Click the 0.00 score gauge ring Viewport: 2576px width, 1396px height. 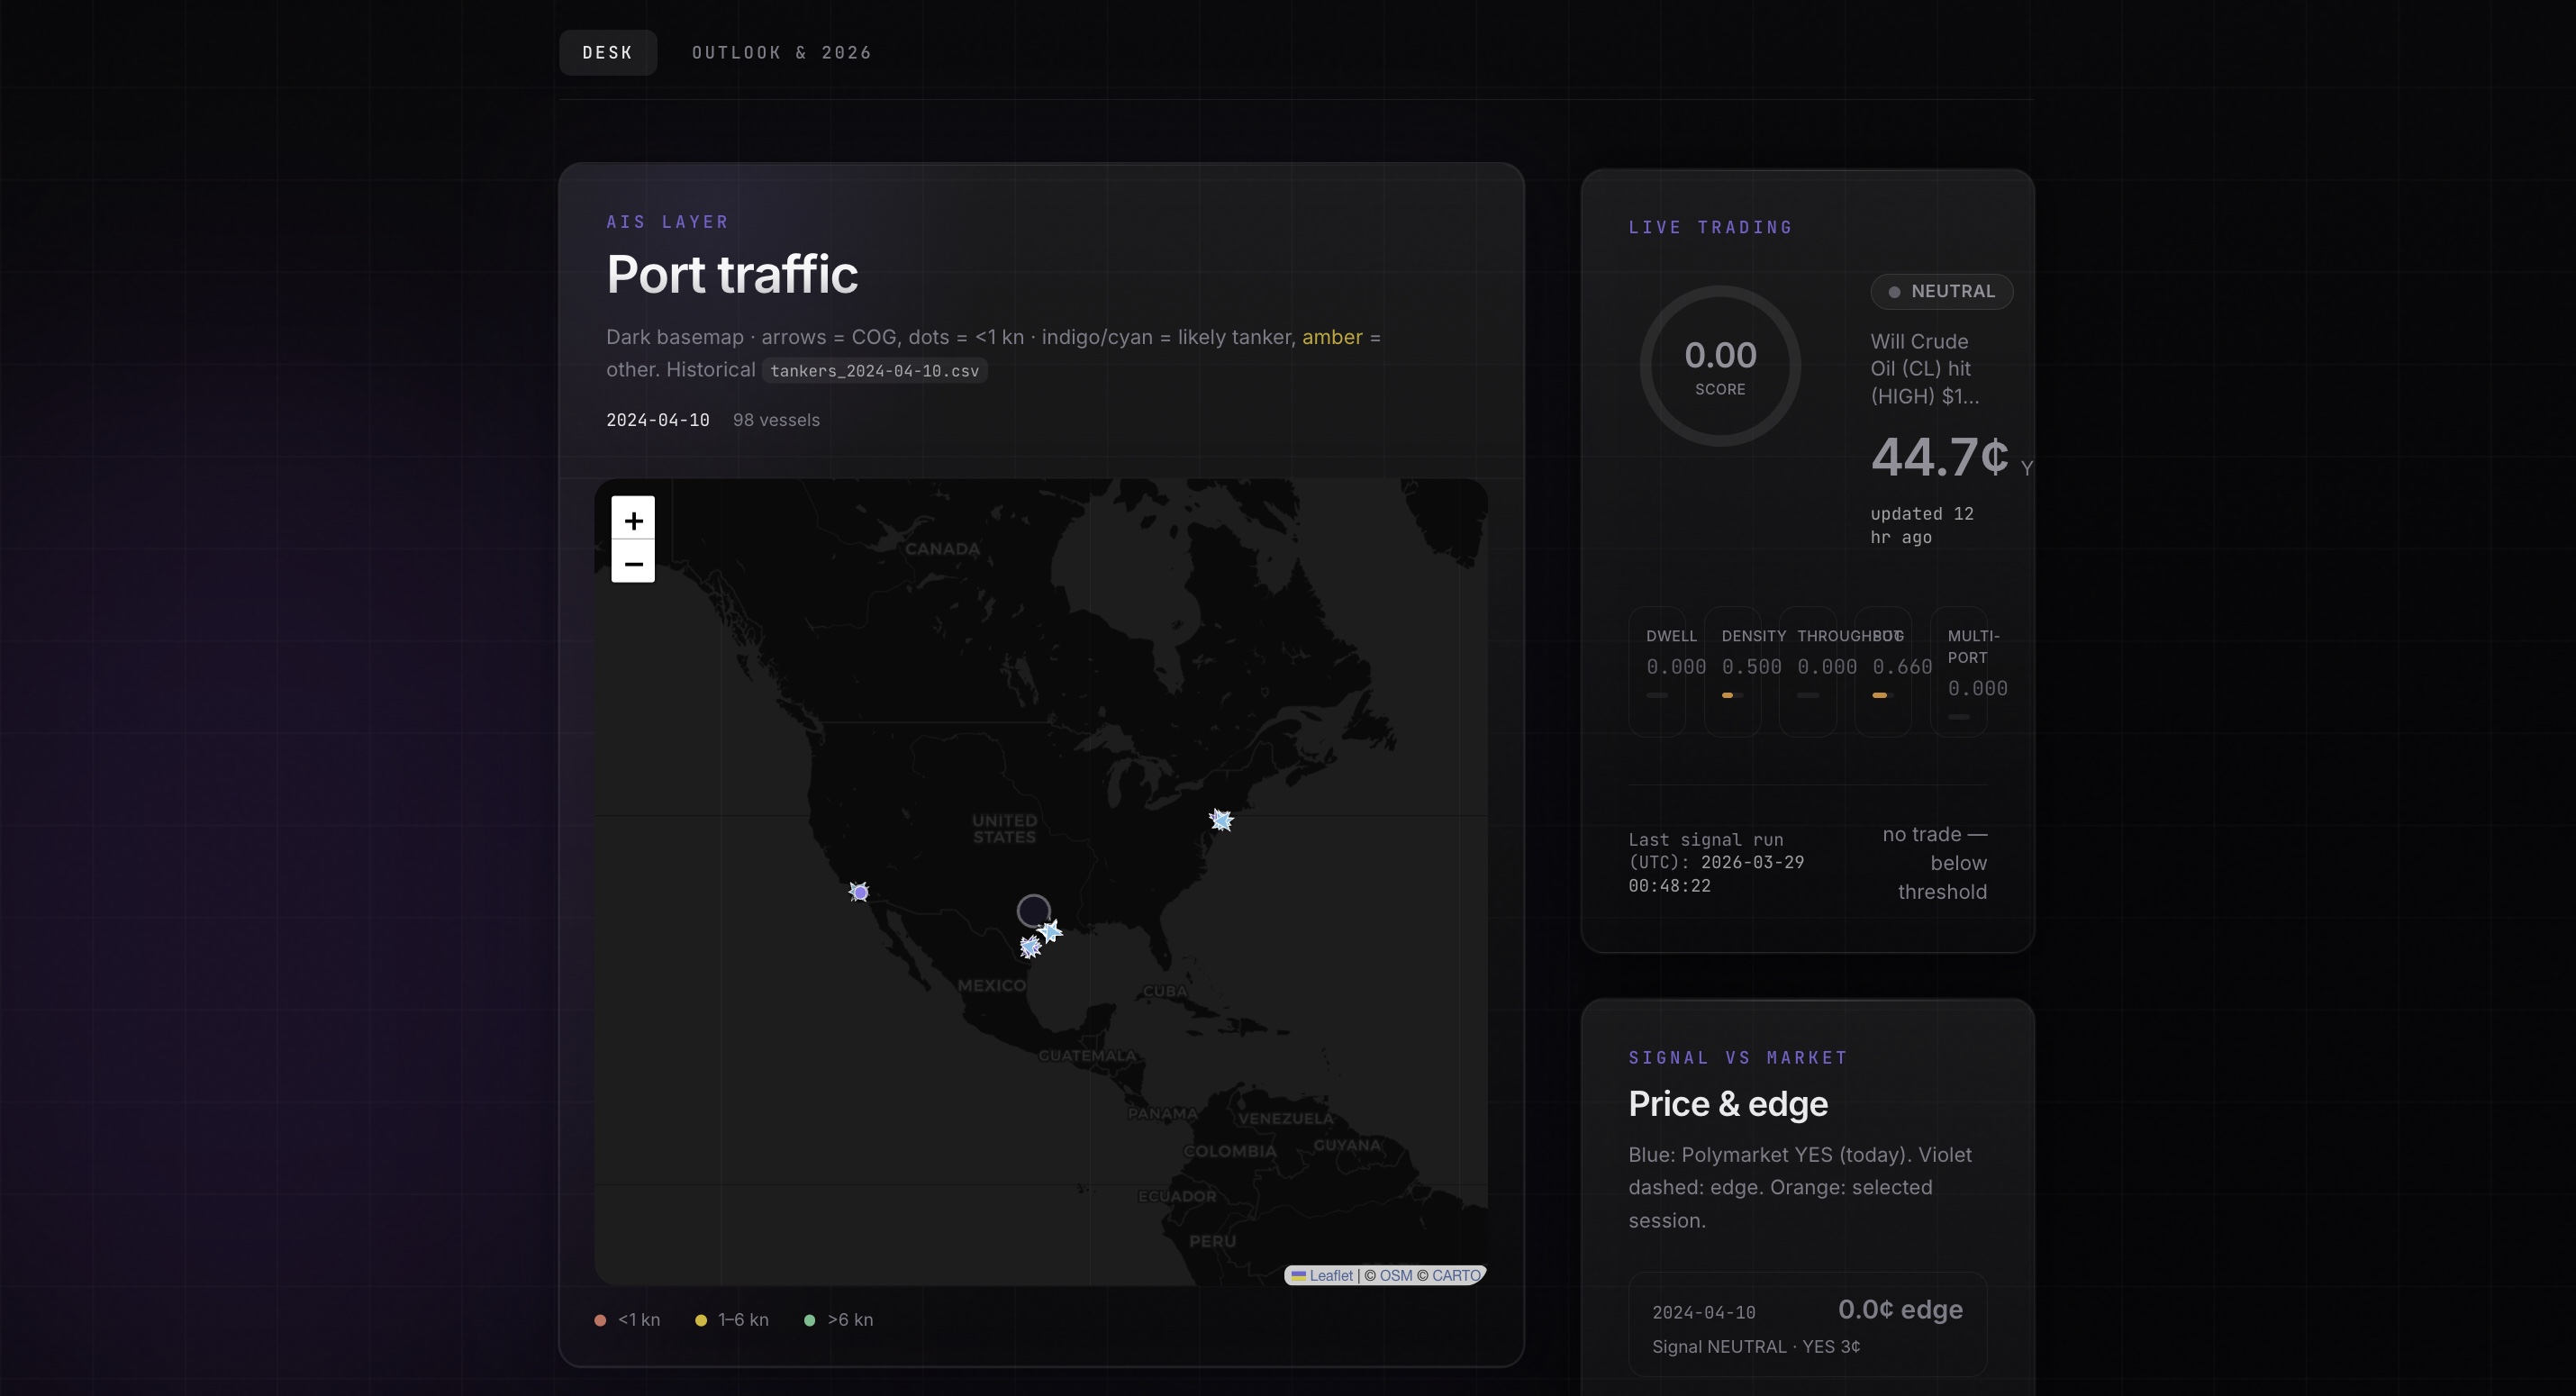pyautogui.click(x=1720, y=366)
